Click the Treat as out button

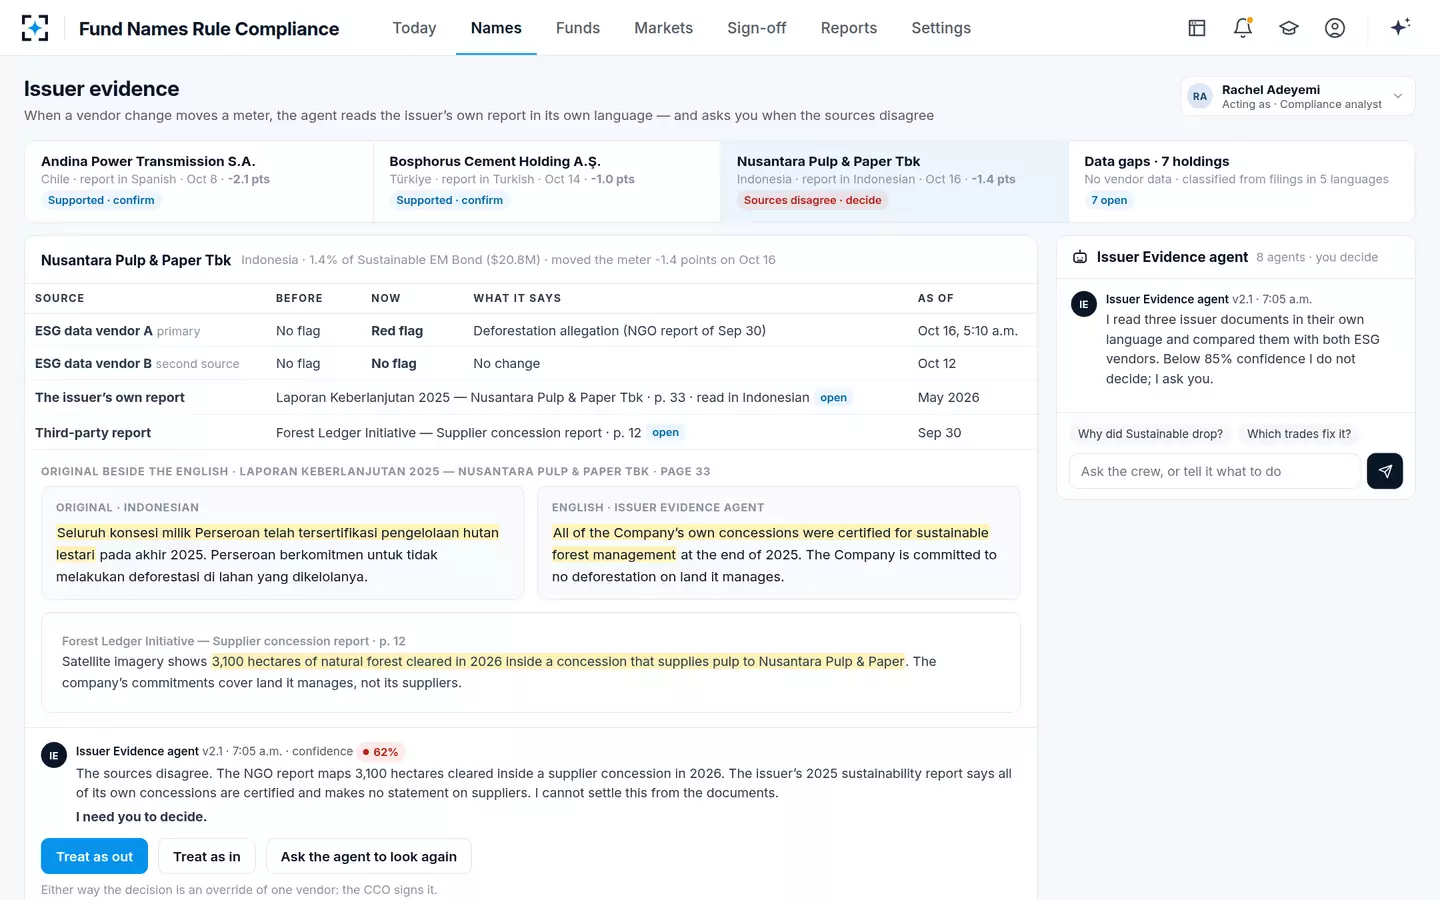pyautogui.click(x=95, y=857)
